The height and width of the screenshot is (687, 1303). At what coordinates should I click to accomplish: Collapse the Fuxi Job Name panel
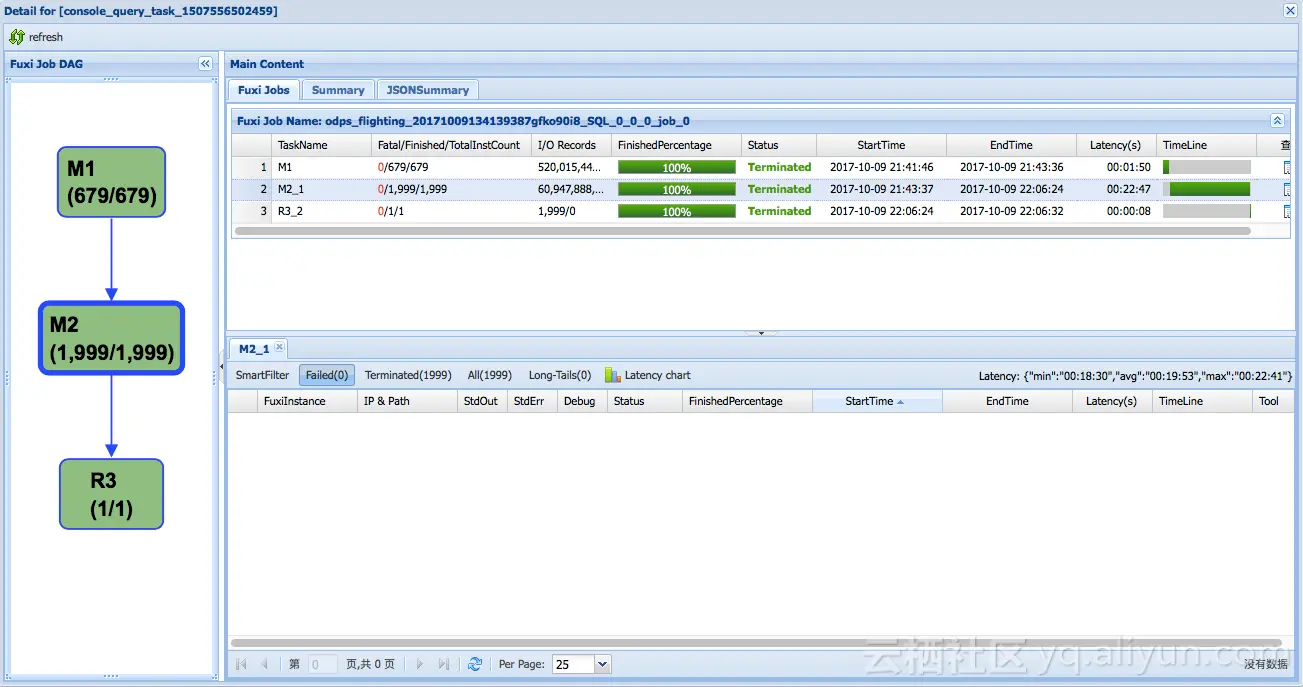(x=1277, y=121)
